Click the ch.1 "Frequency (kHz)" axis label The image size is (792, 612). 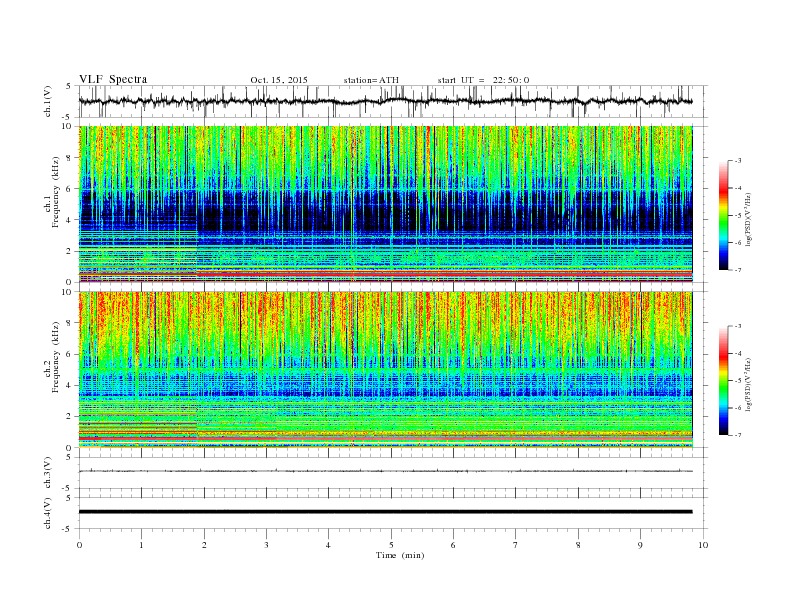coord(56,192)
